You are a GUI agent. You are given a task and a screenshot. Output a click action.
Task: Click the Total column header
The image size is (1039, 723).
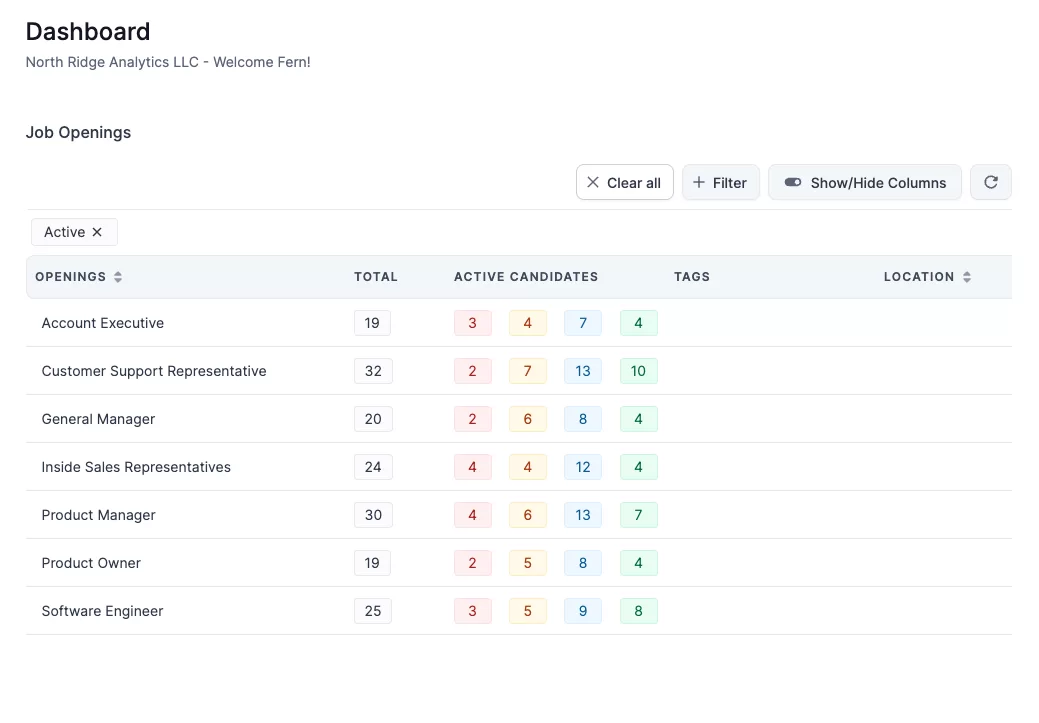tap(376, 277)
